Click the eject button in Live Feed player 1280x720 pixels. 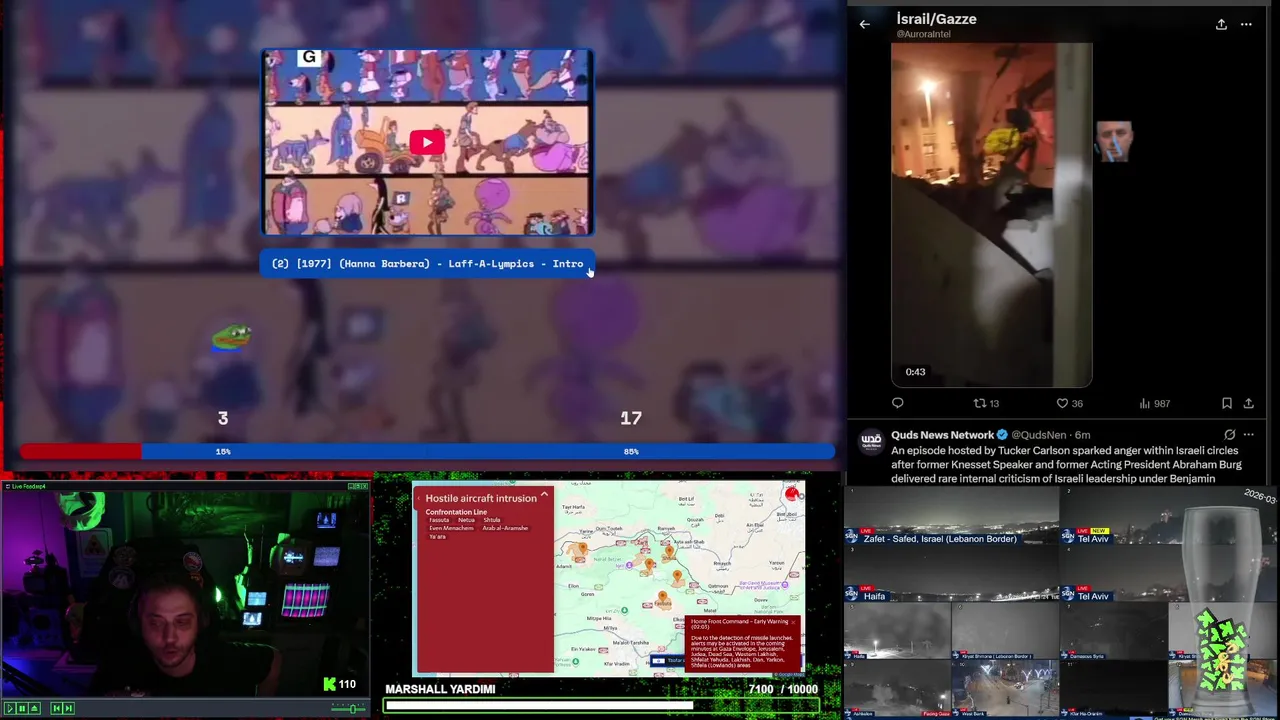pyautogui.click(x=34, y=708)
